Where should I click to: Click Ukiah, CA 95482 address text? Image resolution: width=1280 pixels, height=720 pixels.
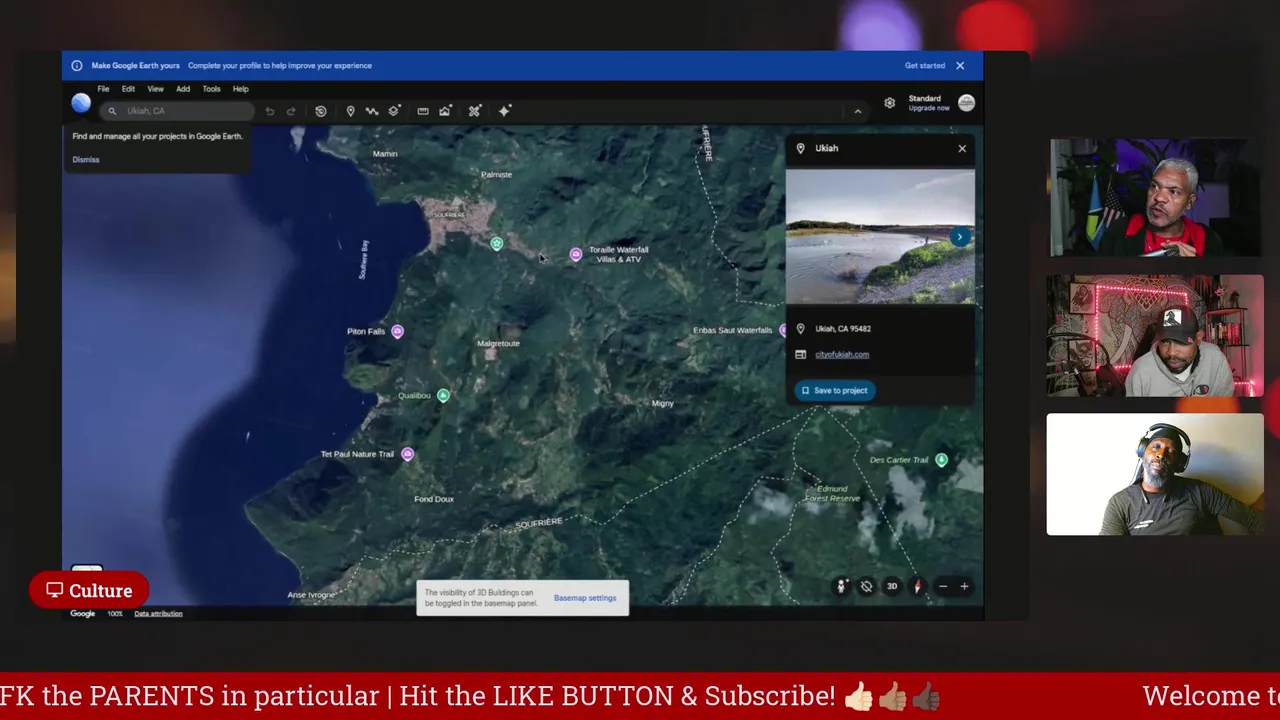tap(843, 329)
